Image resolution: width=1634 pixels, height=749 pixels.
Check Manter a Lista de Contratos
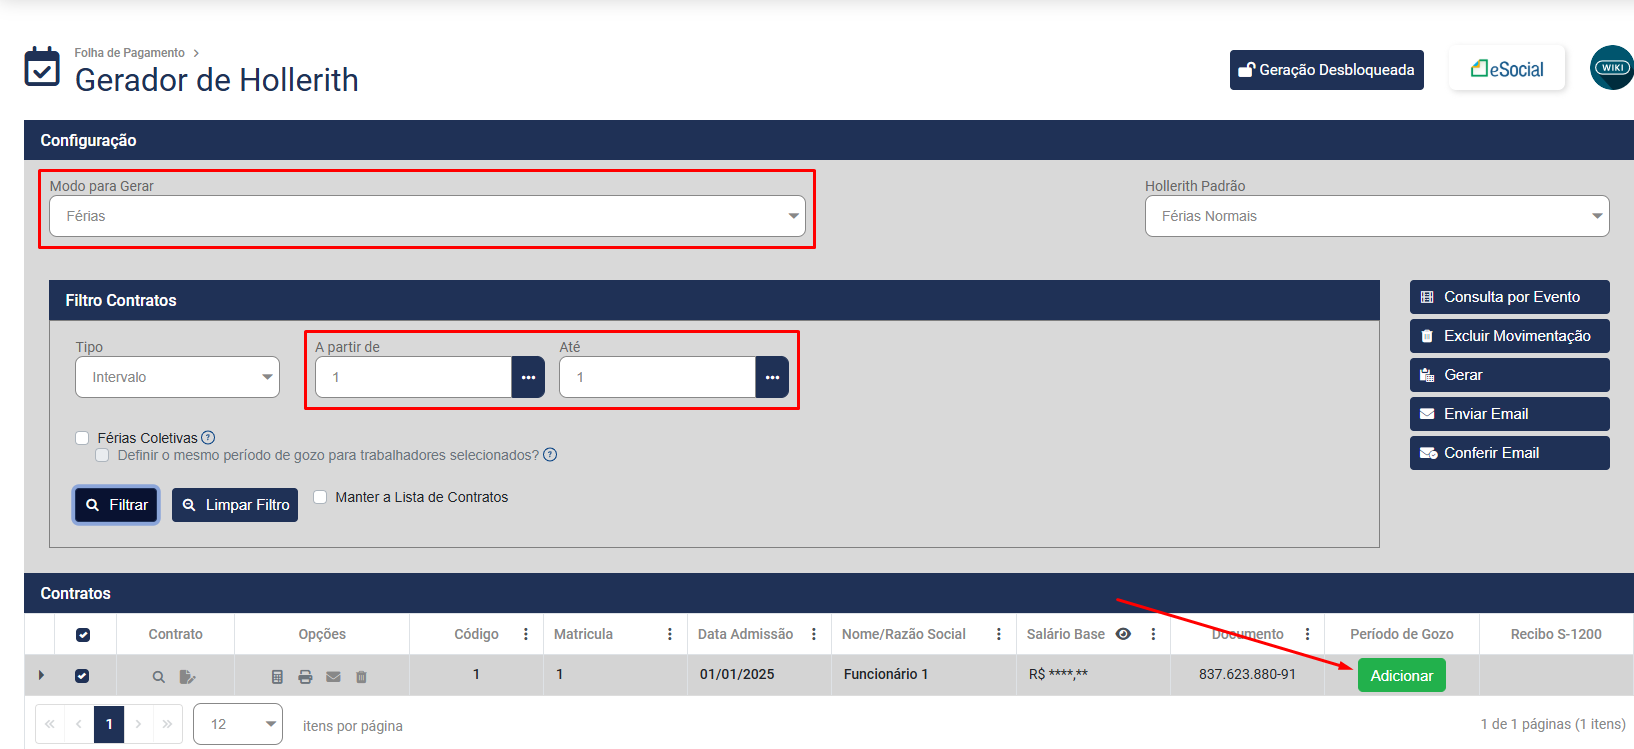(x=320, y=497)
